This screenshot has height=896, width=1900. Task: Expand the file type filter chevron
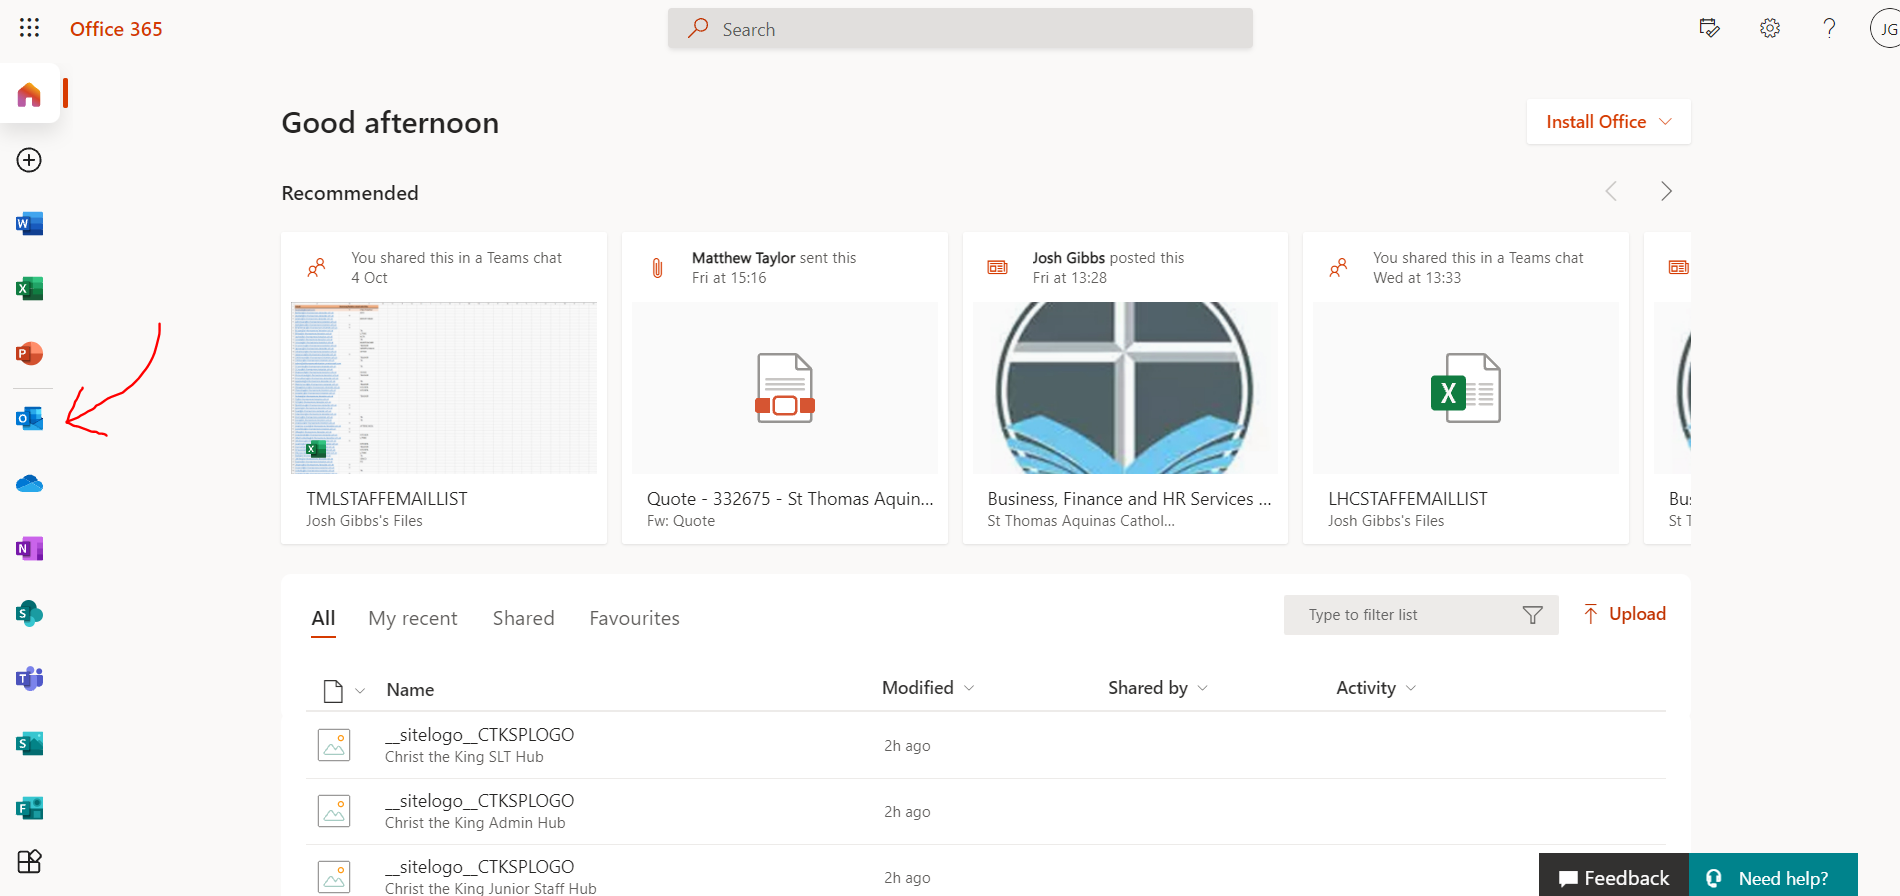tap(360, 691)
